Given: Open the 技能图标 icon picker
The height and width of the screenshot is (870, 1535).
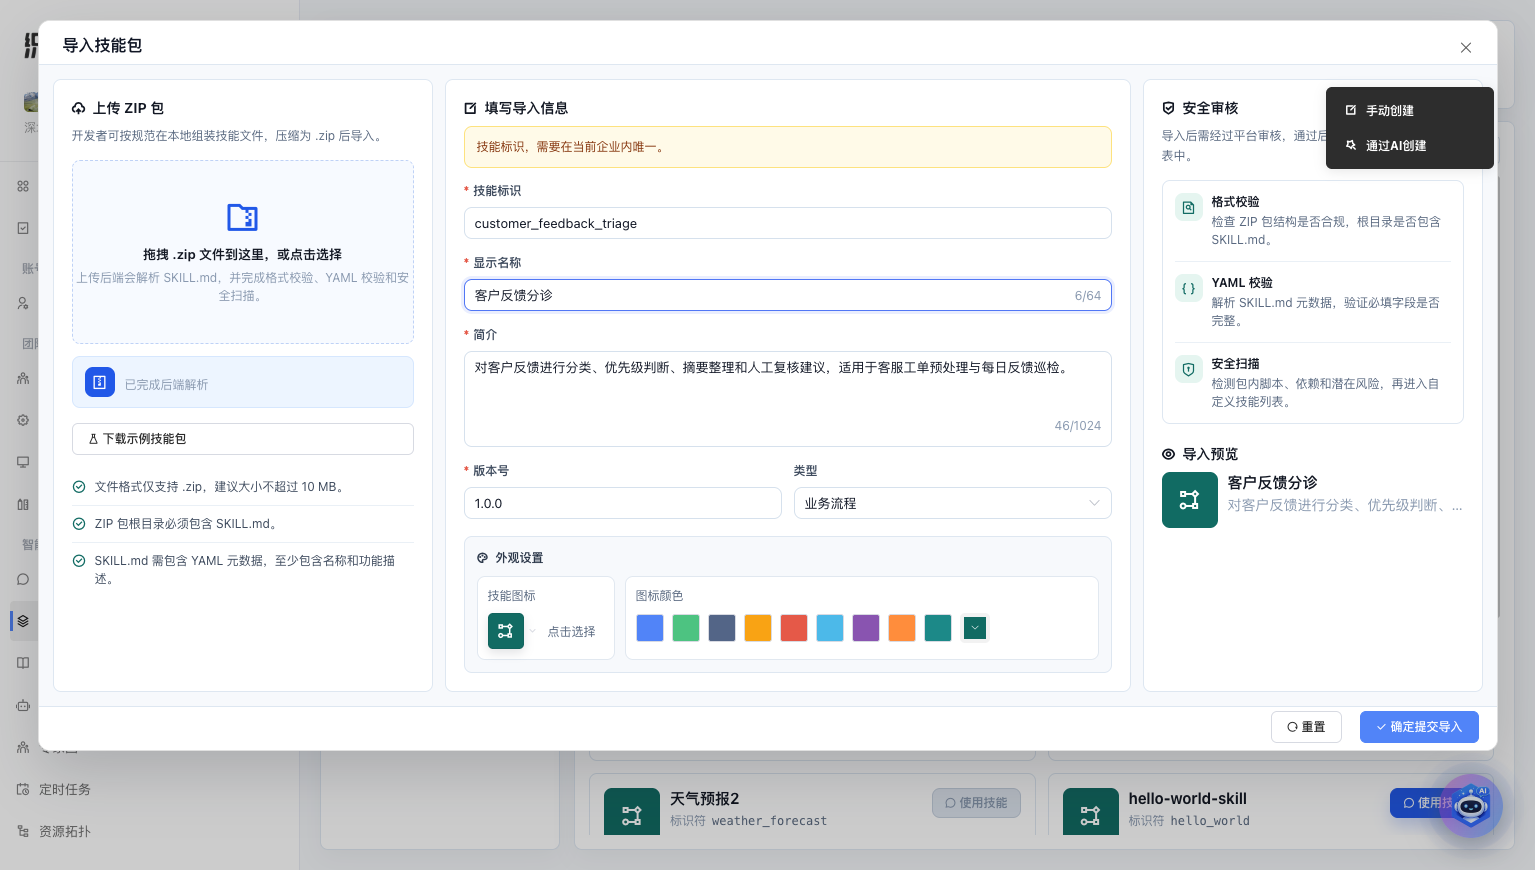Looking at the screenshot, I should [x=506, y=631].
